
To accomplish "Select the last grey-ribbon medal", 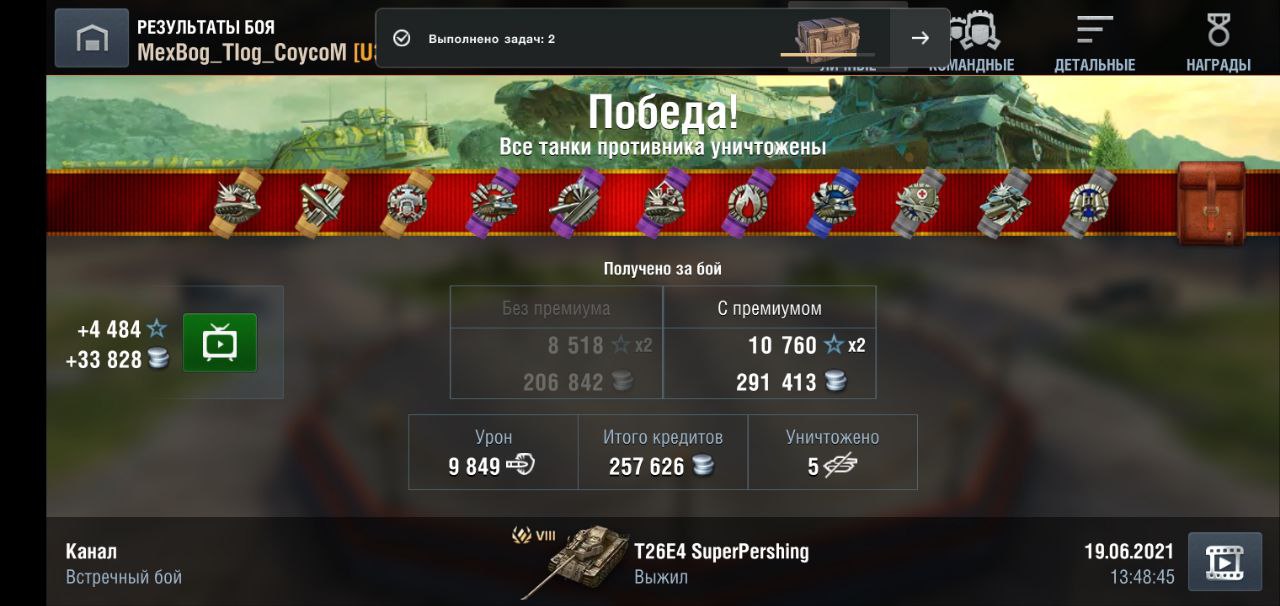I will click(1090, 203).
